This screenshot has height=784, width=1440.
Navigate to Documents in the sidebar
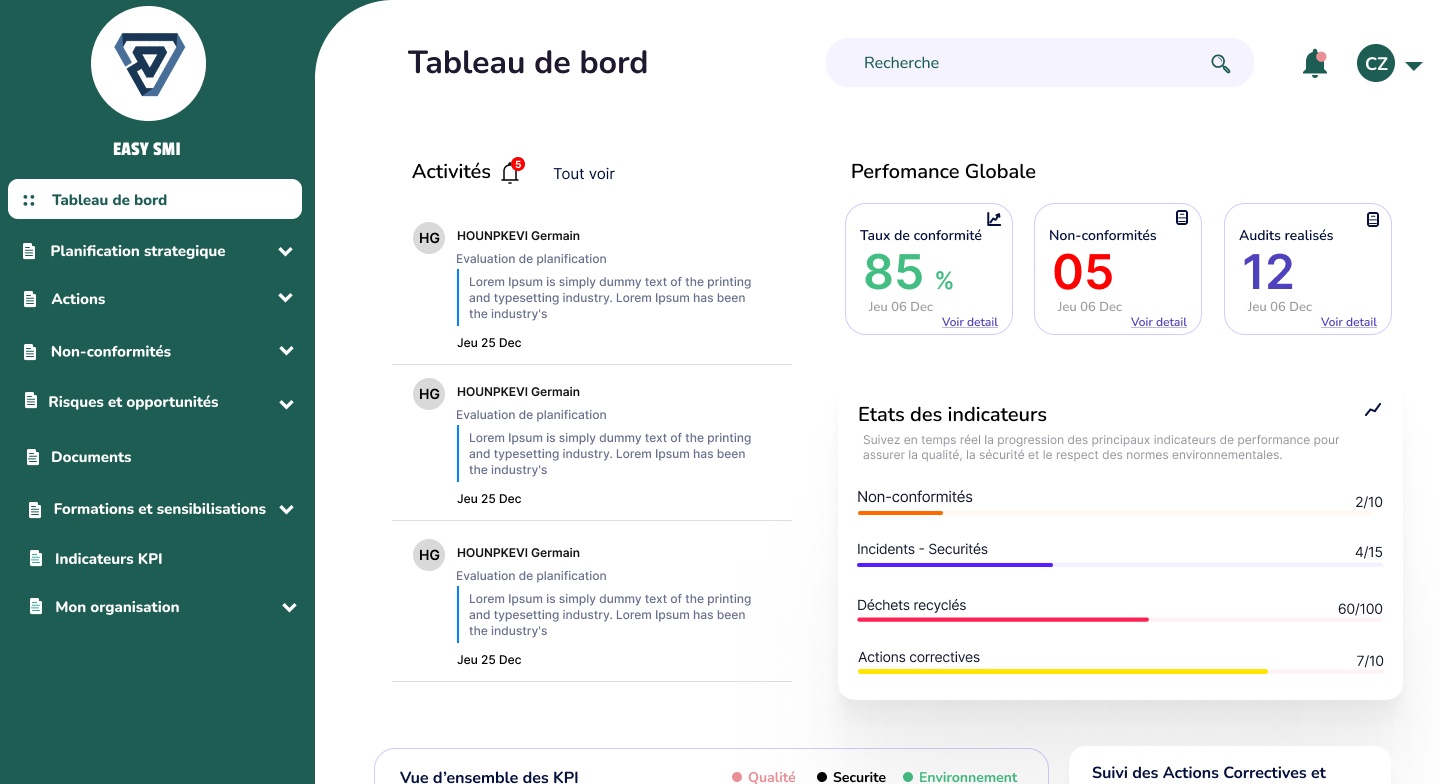point(90,457)
